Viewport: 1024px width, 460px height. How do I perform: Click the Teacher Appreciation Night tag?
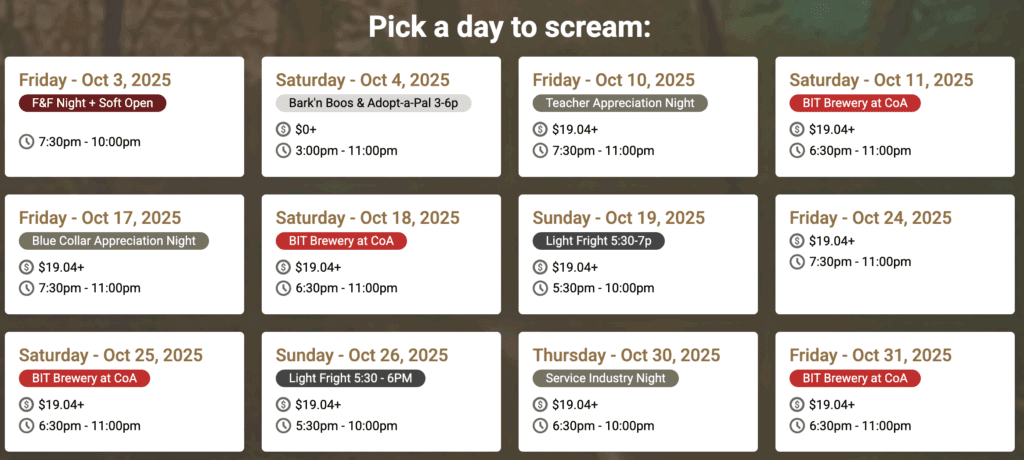(x=620, y=103)
